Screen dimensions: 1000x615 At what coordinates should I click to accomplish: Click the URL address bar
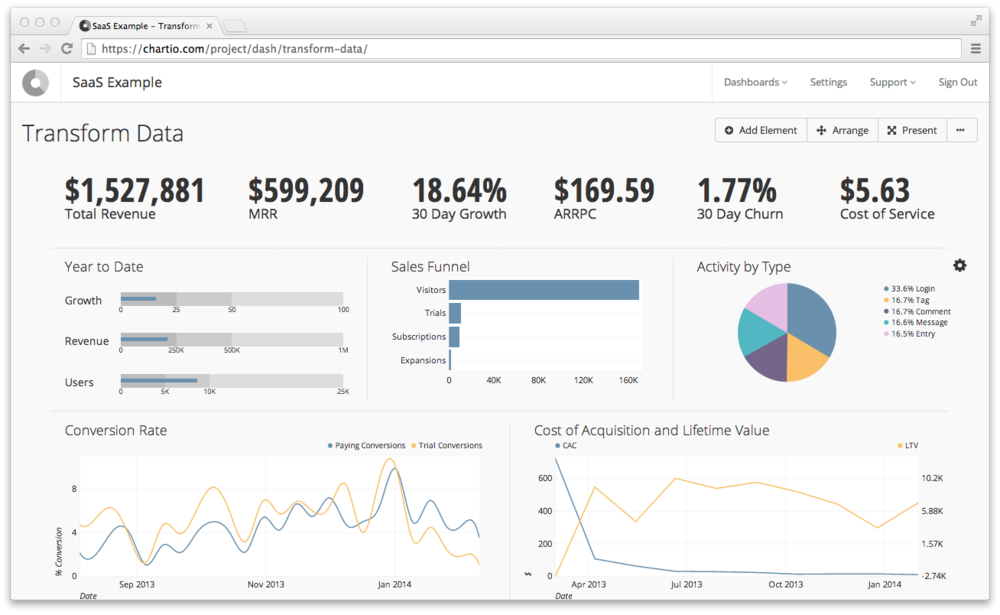pos(522,48)
